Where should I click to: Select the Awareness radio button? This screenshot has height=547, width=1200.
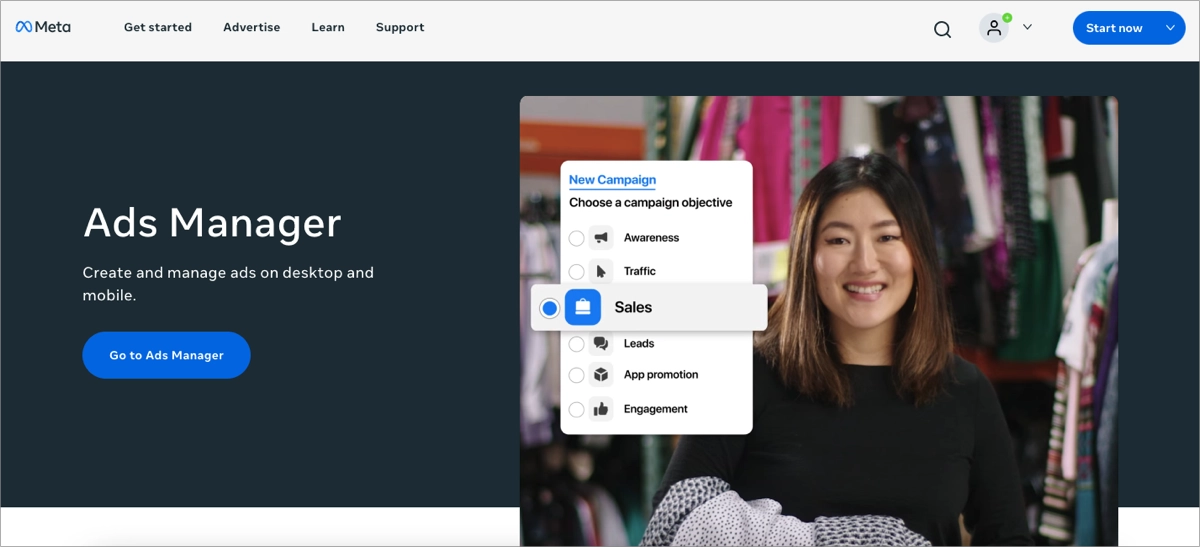coord(576,238)
